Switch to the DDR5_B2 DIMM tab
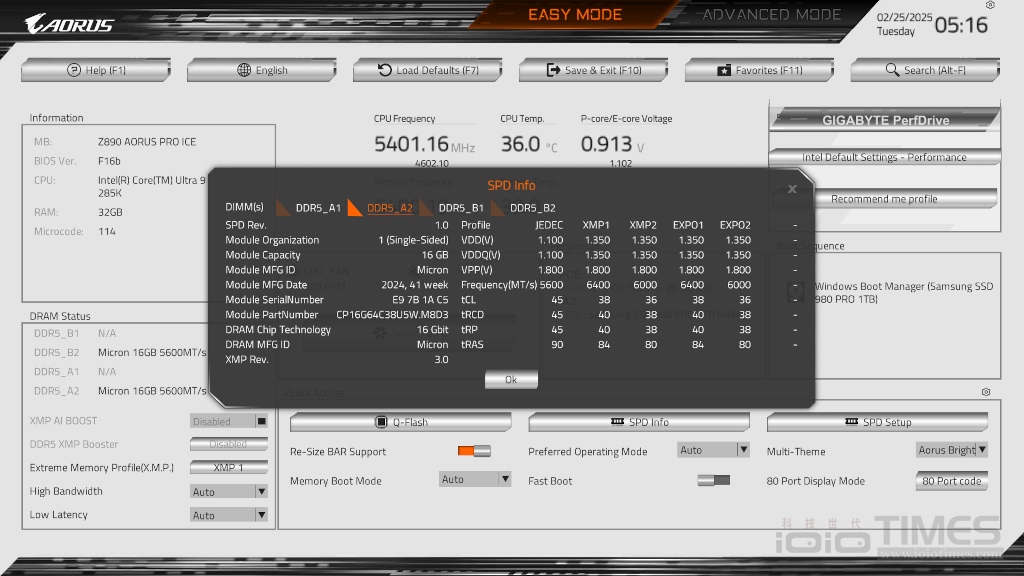 click(532, 208)
